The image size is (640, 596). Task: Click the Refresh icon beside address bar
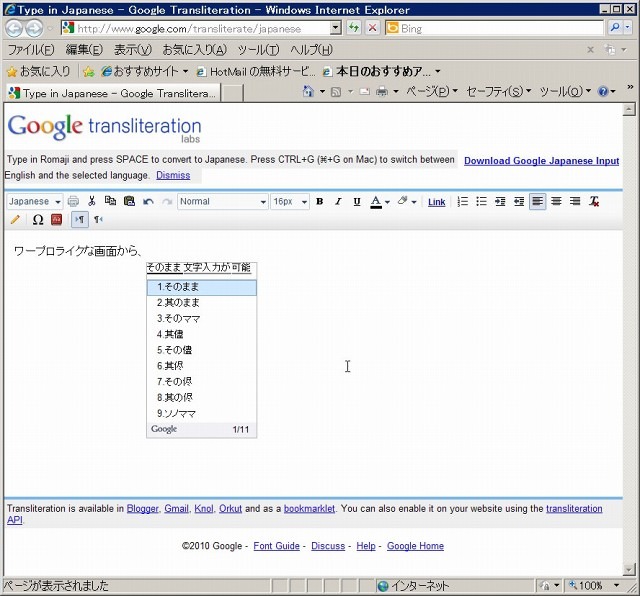353,28
